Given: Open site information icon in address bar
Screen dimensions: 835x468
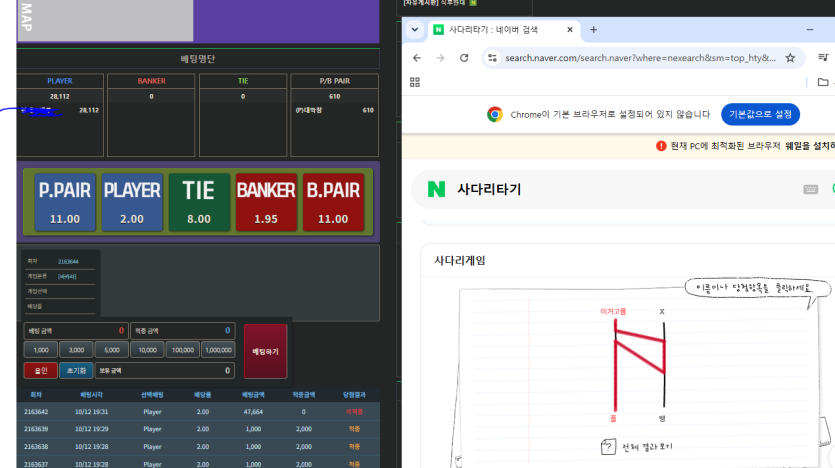Looking at the screenshot, I should 493,58.
